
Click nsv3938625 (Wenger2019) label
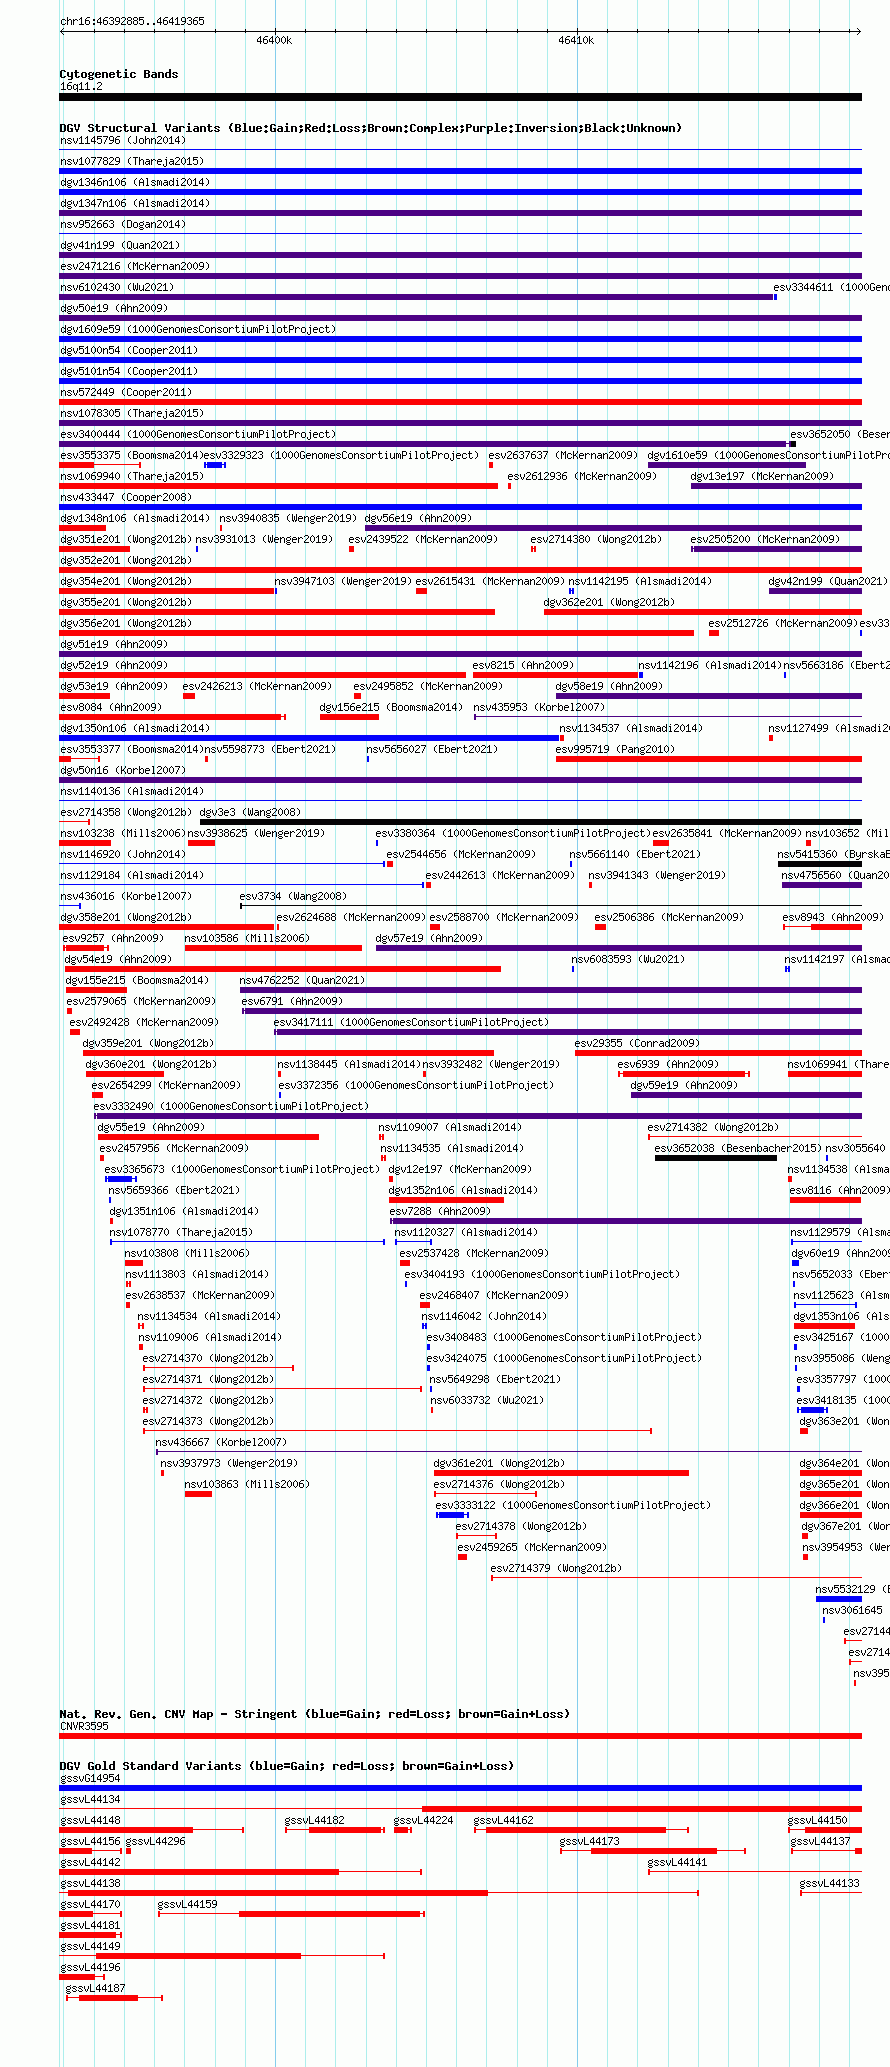256,833
